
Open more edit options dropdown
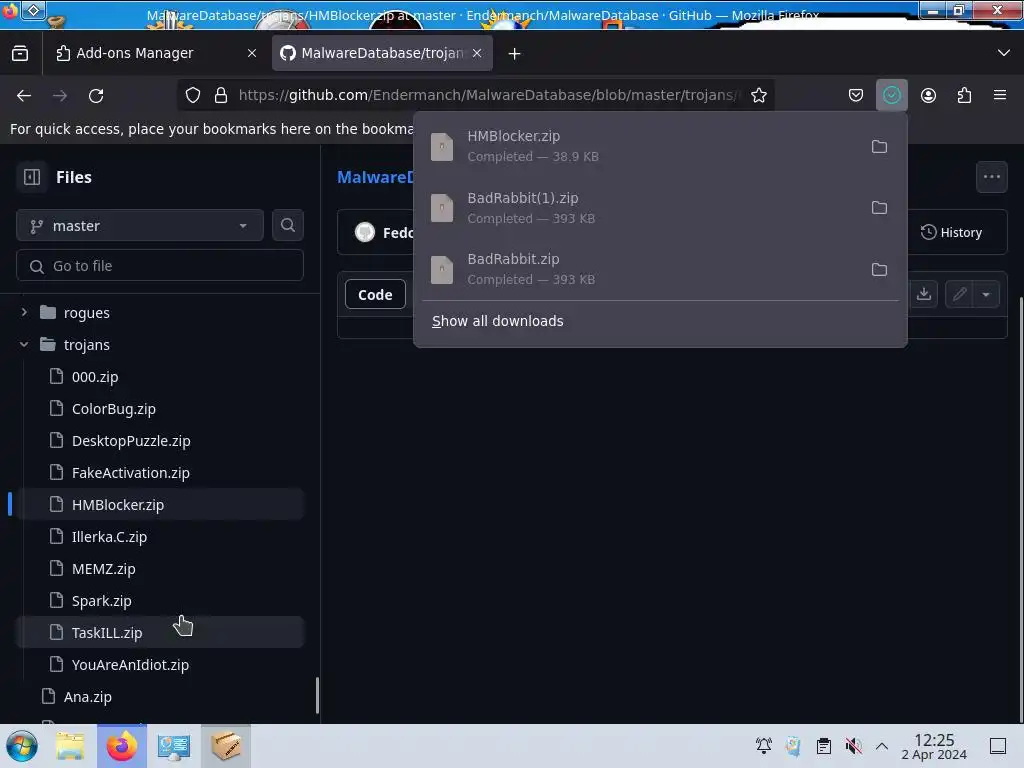(986, 294)
